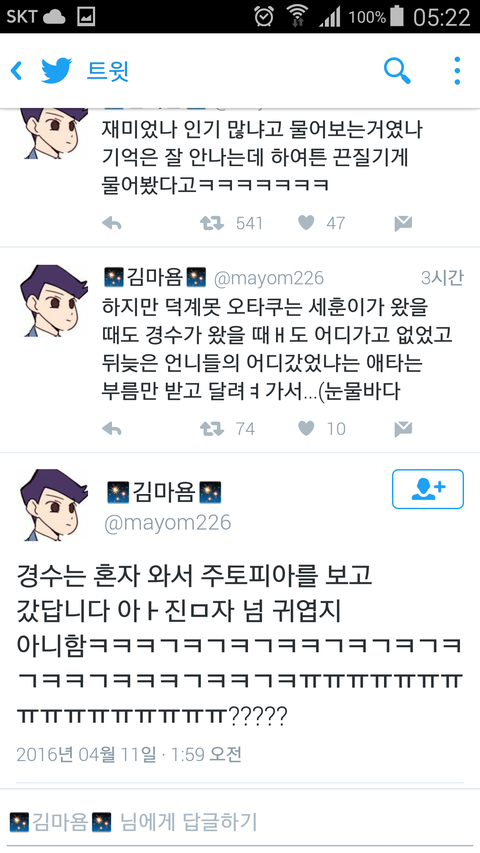Reply to the tweet with 74 retweets
The image size is (480, 853).
tap(112, 429)
